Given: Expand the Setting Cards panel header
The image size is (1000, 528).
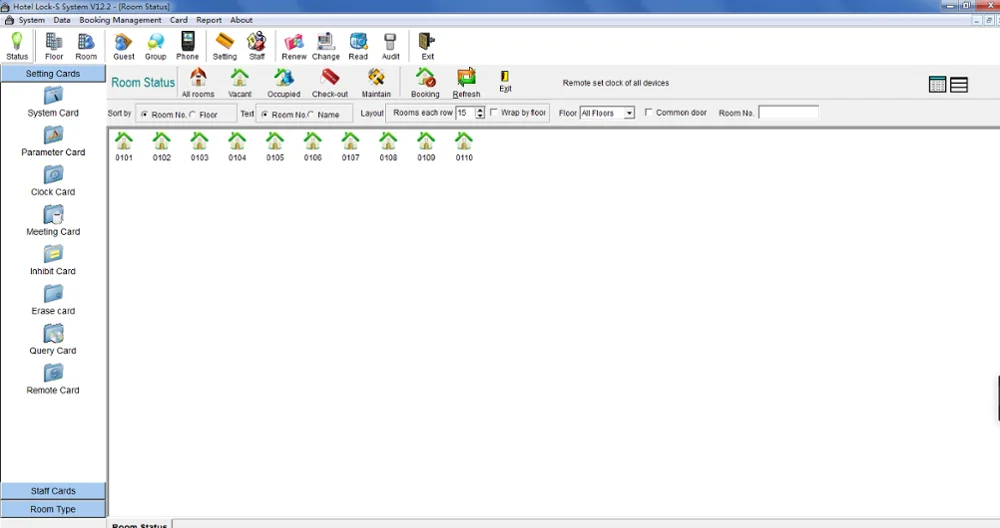Looking at the screenshot, I should tap(53, 74).
